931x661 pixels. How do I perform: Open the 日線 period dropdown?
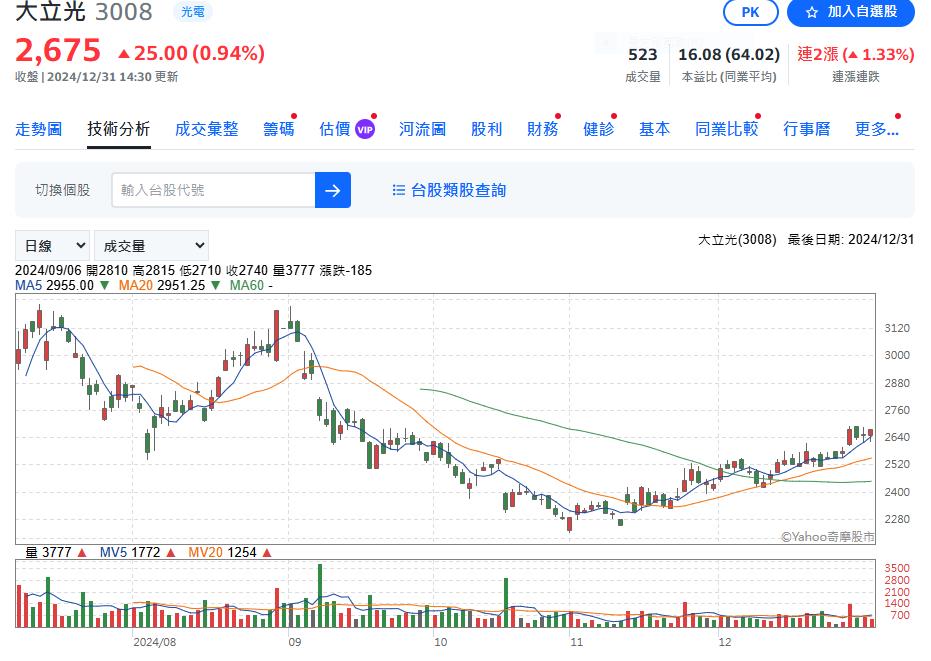click(x=52, y=245)
